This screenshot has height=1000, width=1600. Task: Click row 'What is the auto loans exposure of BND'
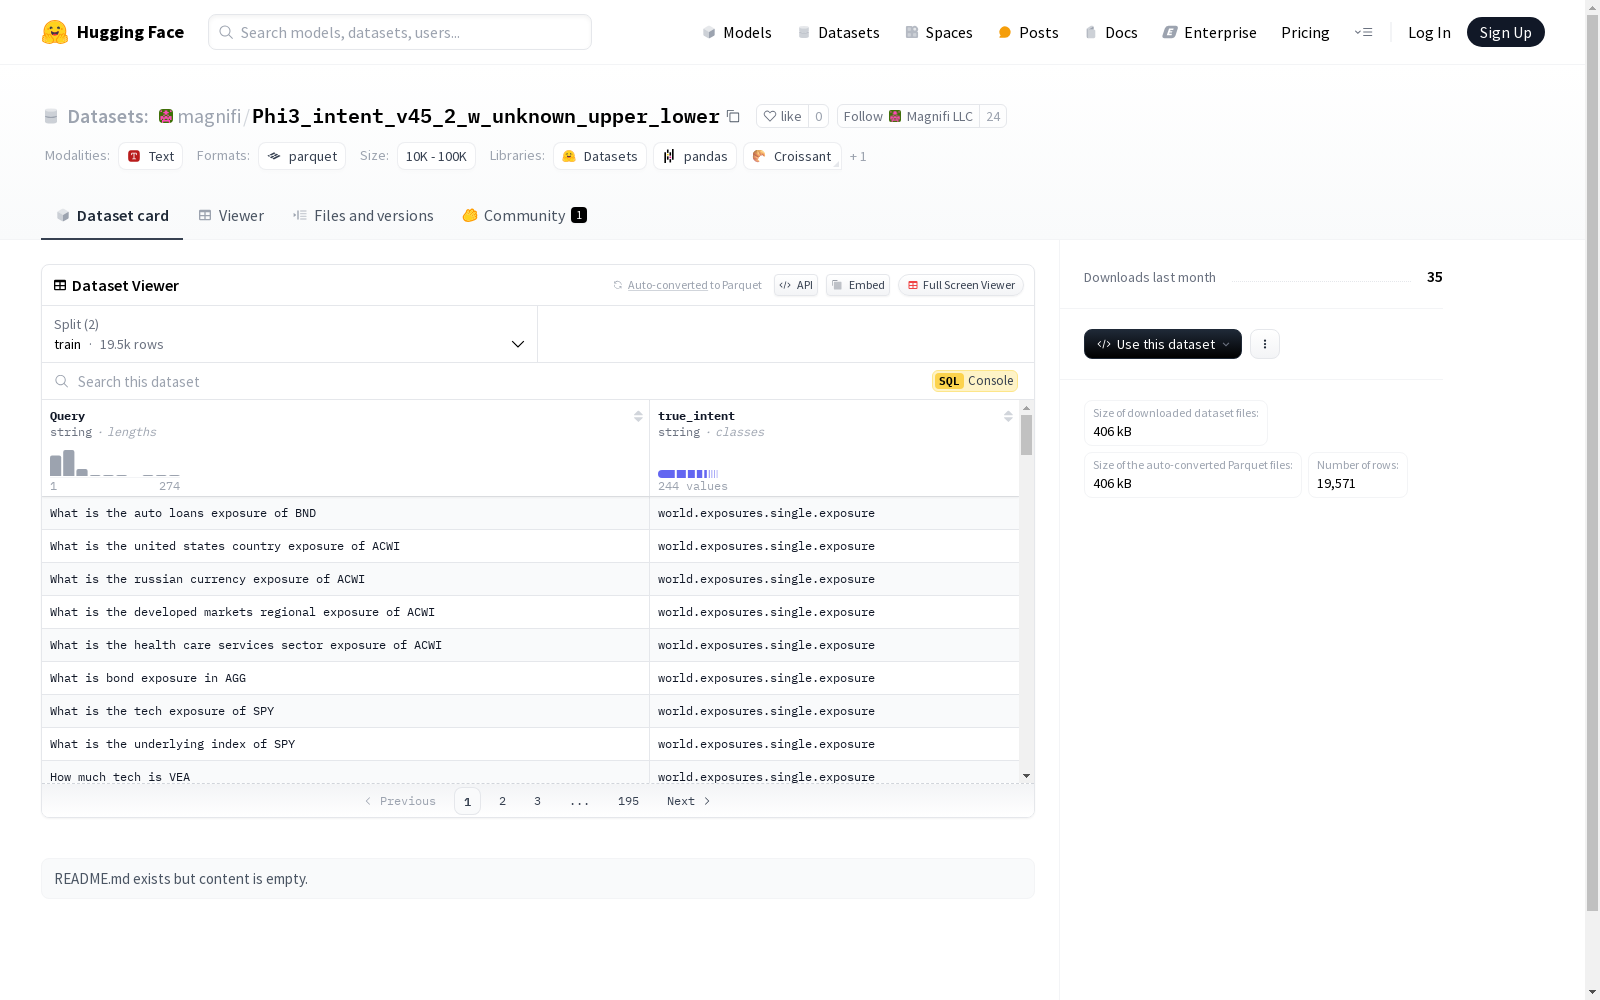tap(530, 513)
